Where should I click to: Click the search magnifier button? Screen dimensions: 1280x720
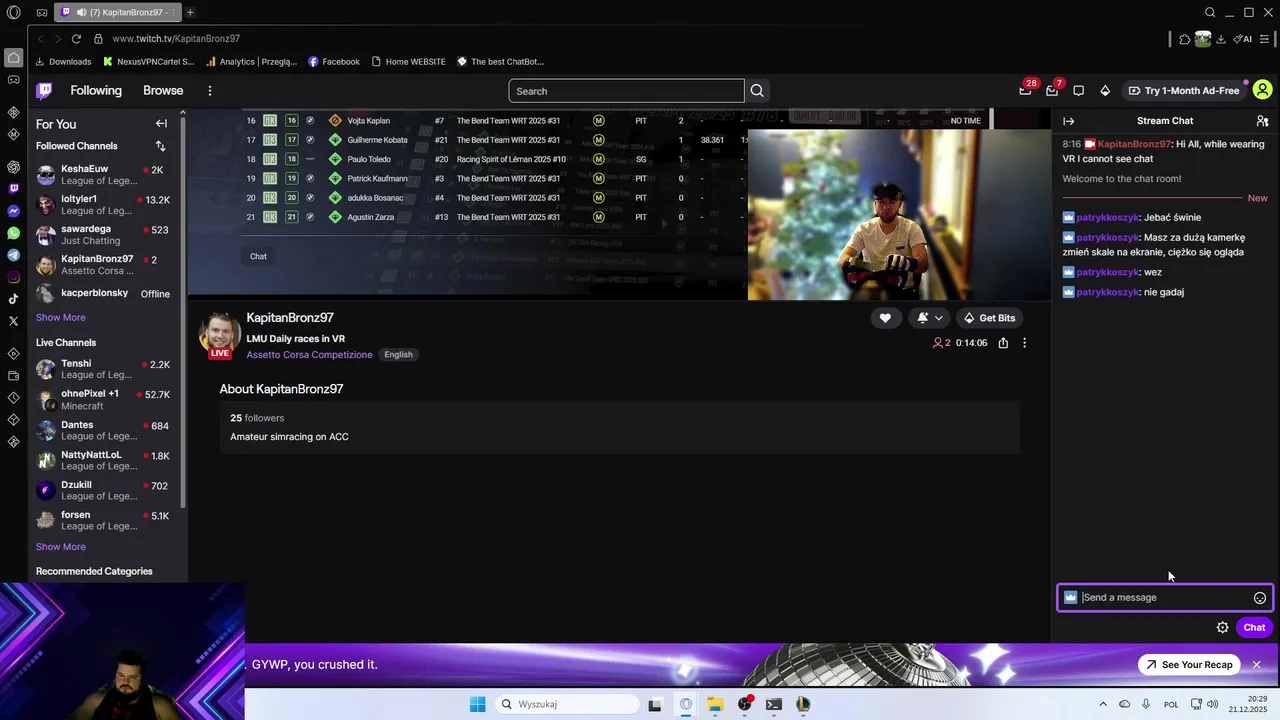coord(757,91)
